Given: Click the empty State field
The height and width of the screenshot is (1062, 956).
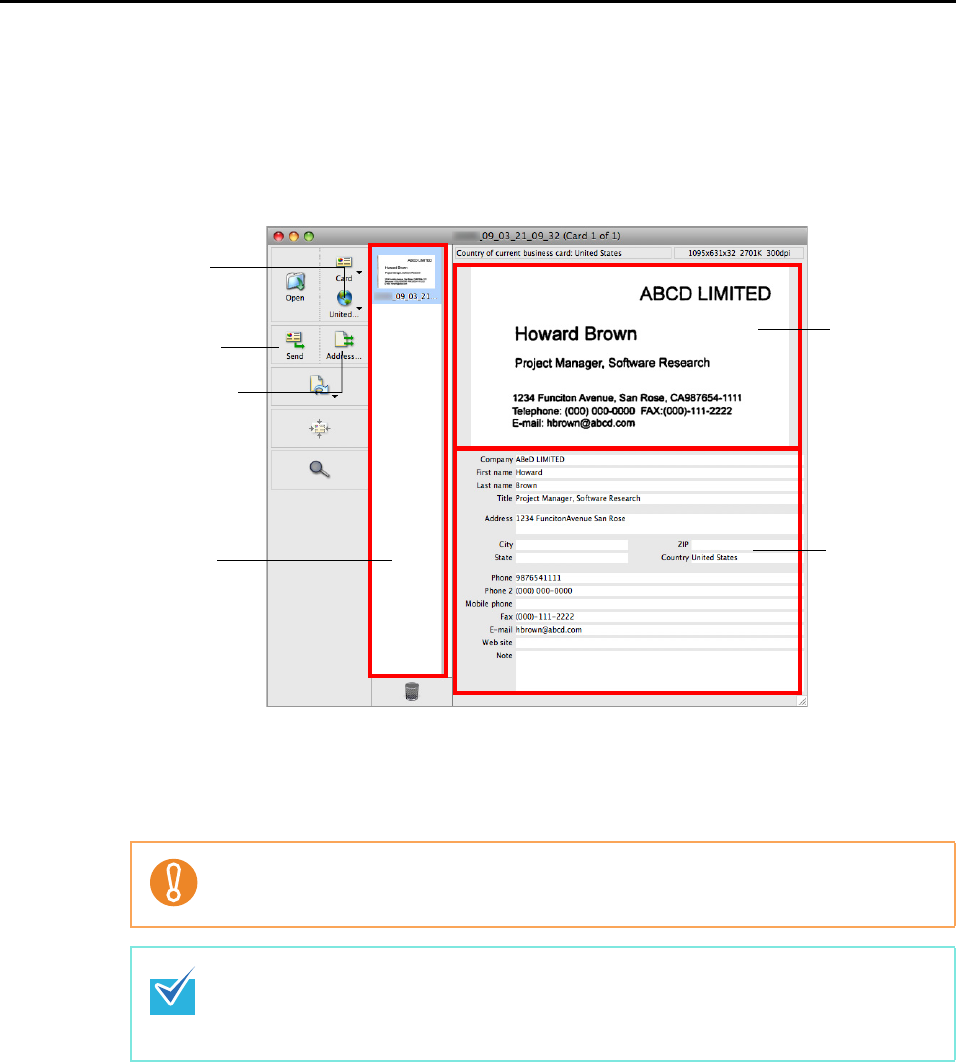Looking at the screenshot, I should tap(572, 557).
